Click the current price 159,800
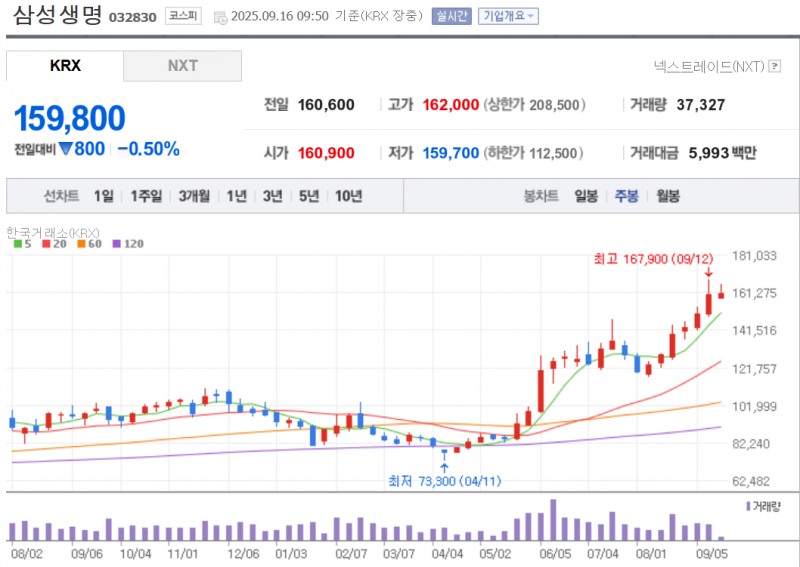The width and height of the screenshot is (800, 567). click(x=69, y=118)
